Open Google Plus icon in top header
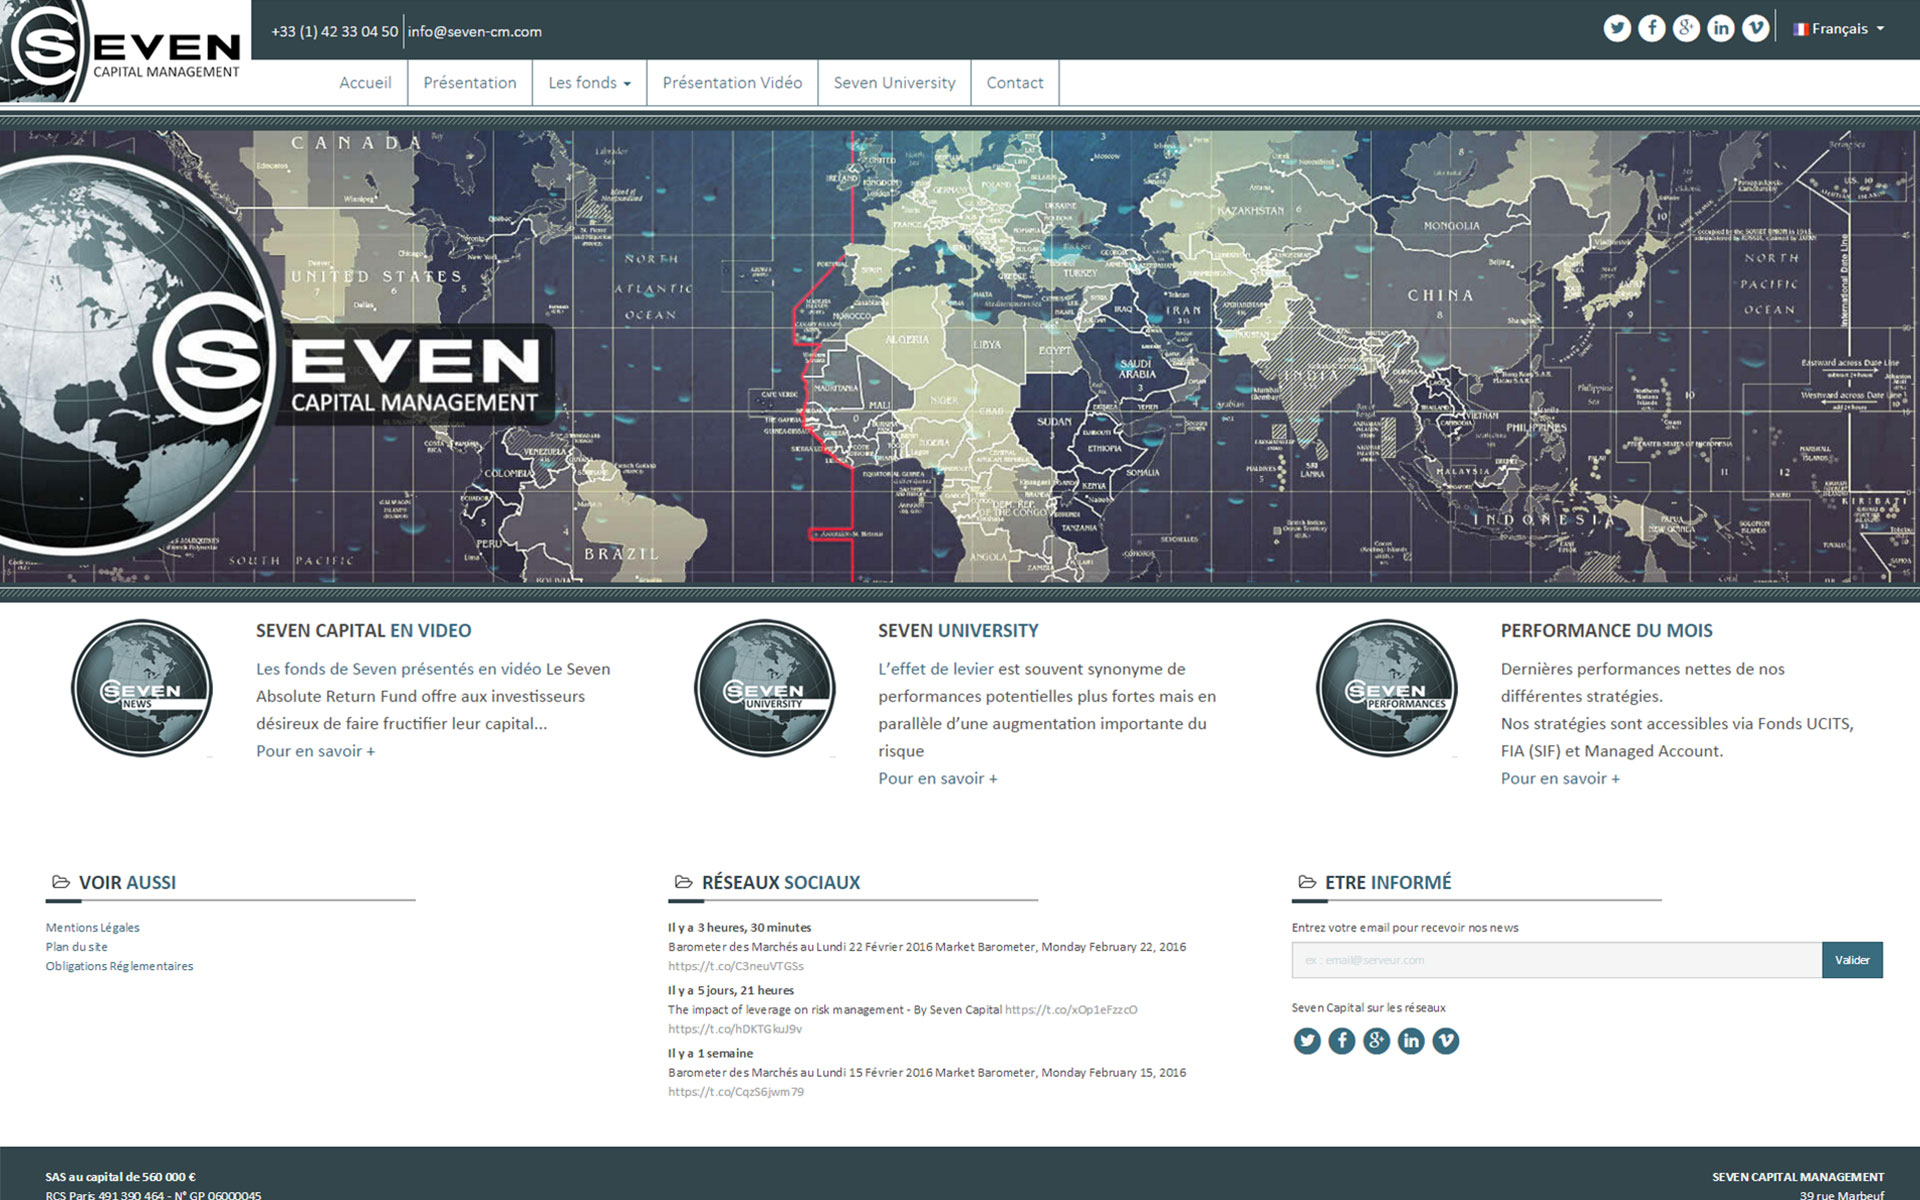This screenshot has height=1200, width=1920. 1686,28
